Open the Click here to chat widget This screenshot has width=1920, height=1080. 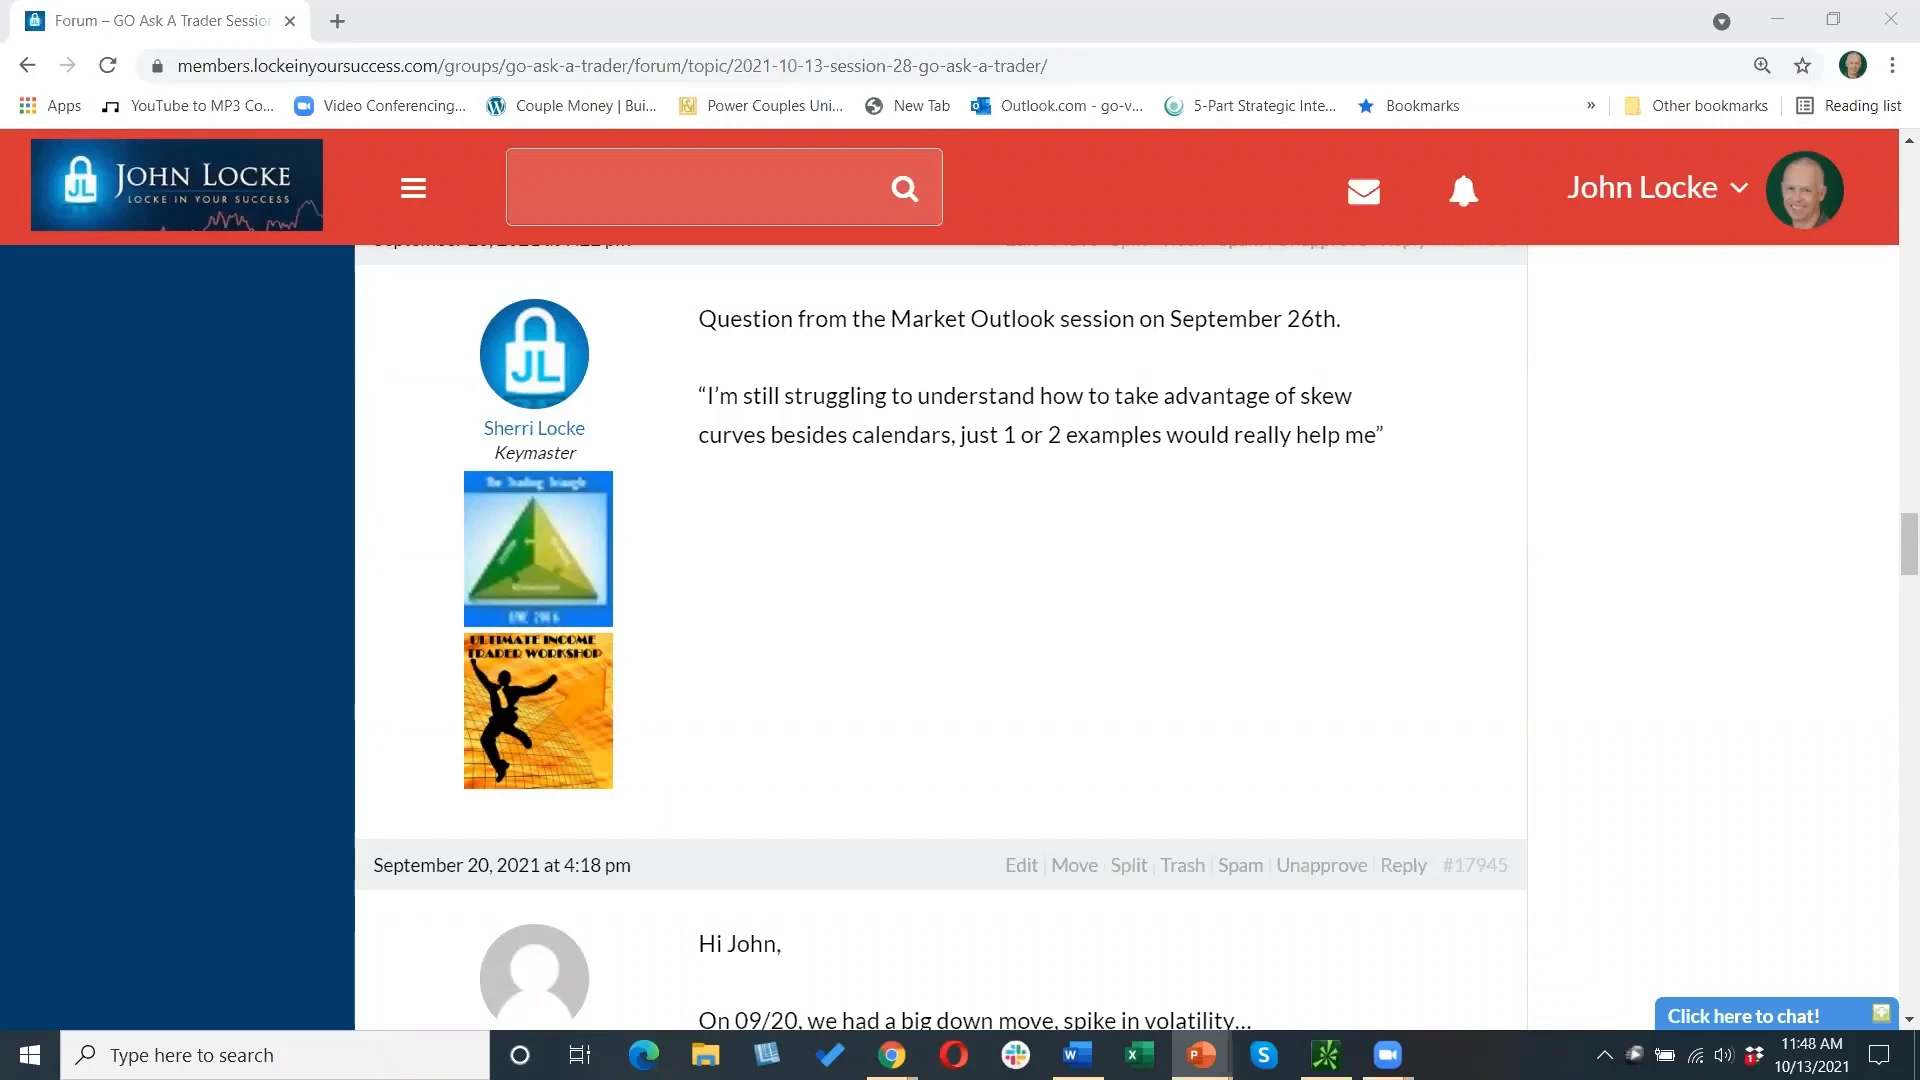1777,1015
